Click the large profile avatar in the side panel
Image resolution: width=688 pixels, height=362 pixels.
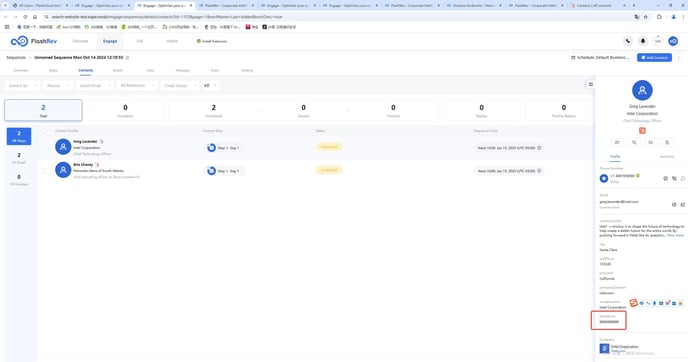point(642,90)
